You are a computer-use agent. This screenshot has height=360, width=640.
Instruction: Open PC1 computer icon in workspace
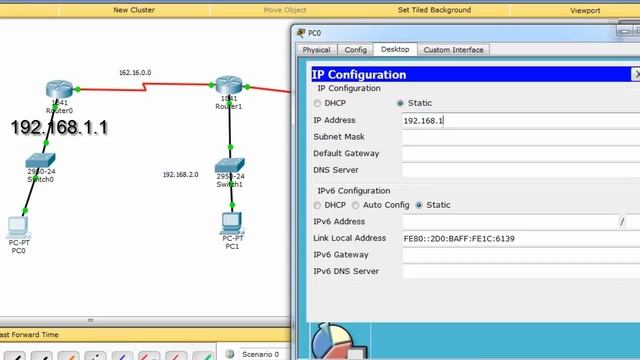point(232,223)
